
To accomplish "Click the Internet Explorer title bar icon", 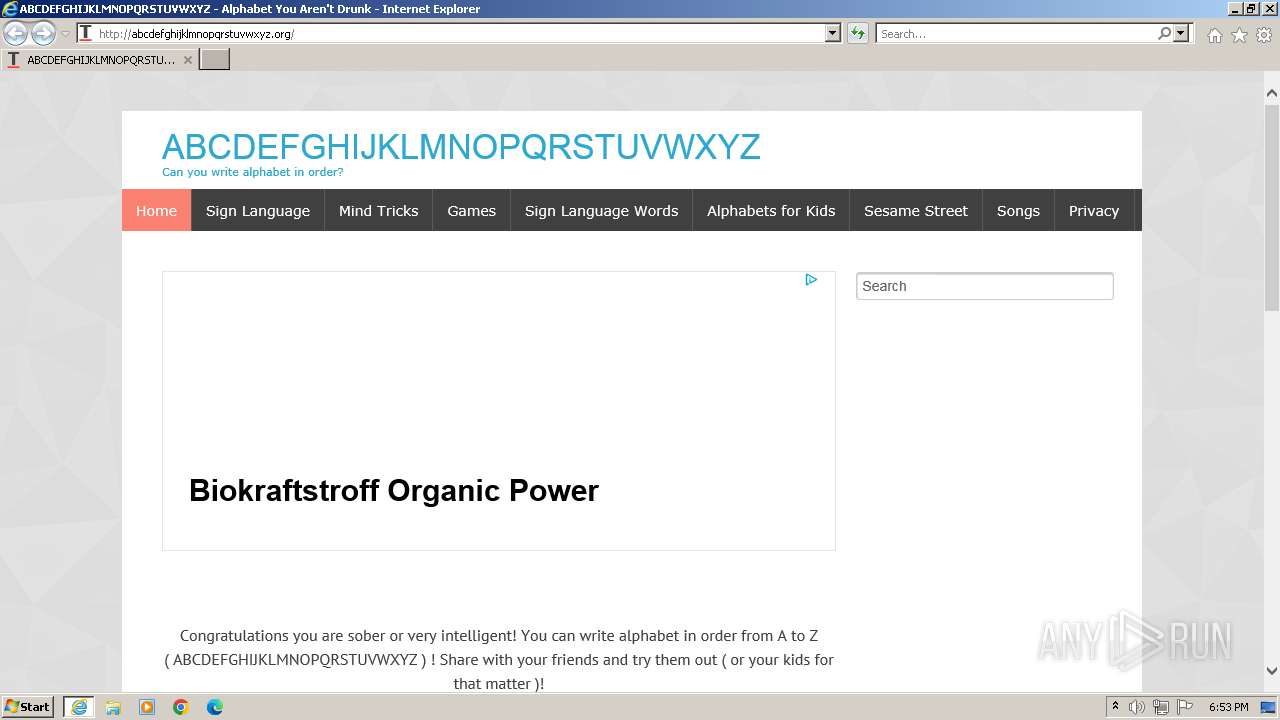I will click(x=9, y=9).
